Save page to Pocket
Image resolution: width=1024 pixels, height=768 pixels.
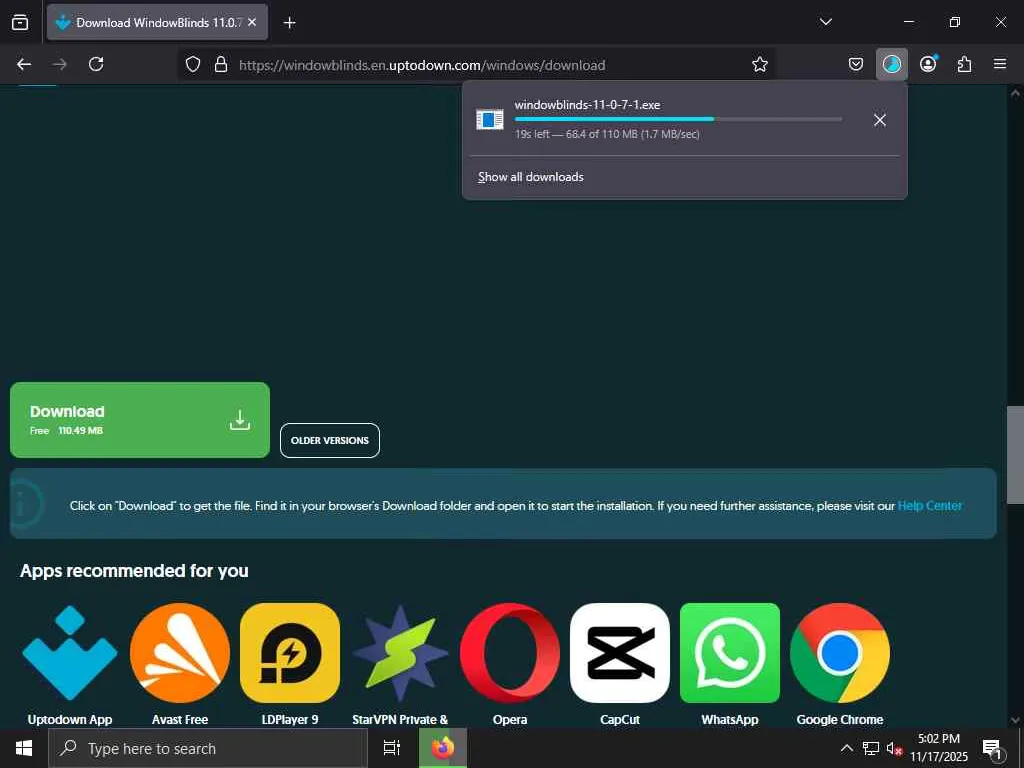(856, 64)
